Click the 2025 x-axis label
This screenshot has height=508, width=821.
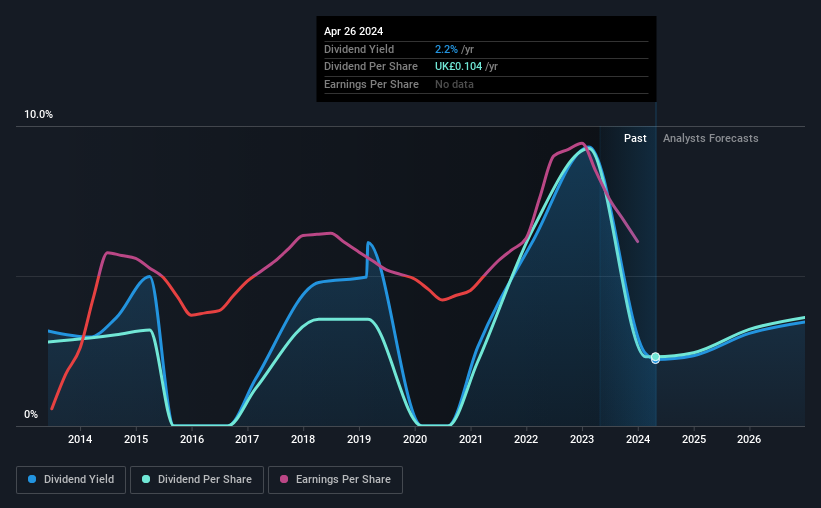(x=694, y=439)
